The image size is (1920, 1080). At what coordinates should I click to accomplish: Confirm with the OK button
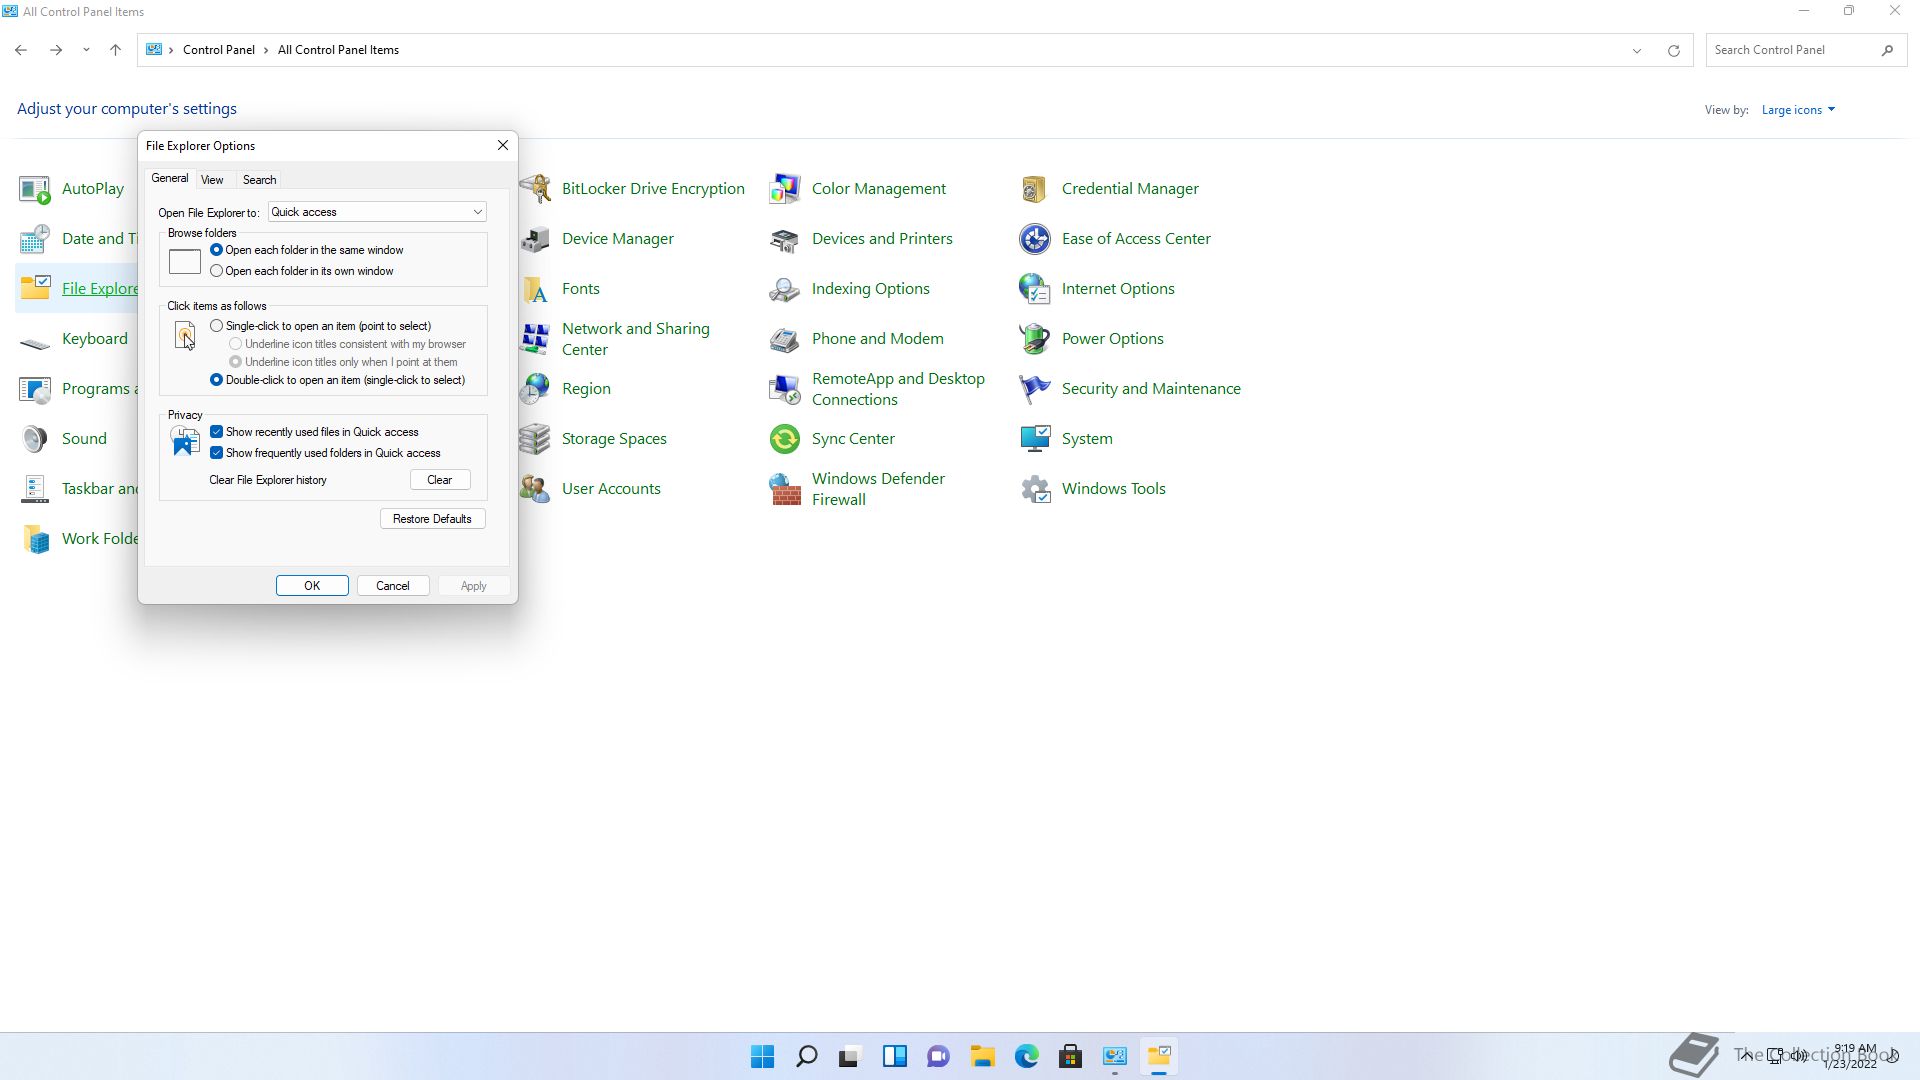[x=312, y=586]
